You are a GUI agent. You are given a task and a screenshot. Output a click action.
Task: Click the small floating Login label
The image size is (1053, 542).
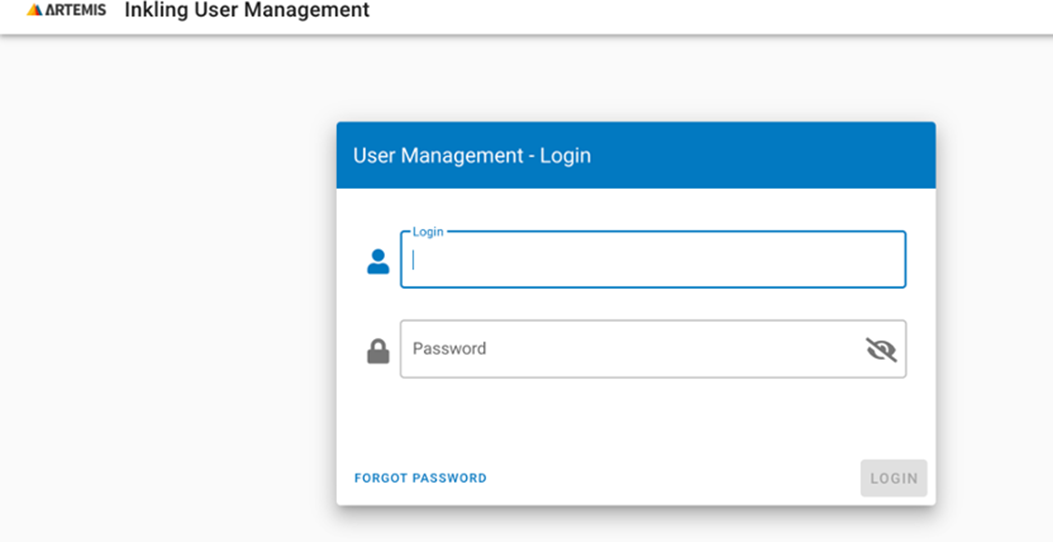[427, 232]
